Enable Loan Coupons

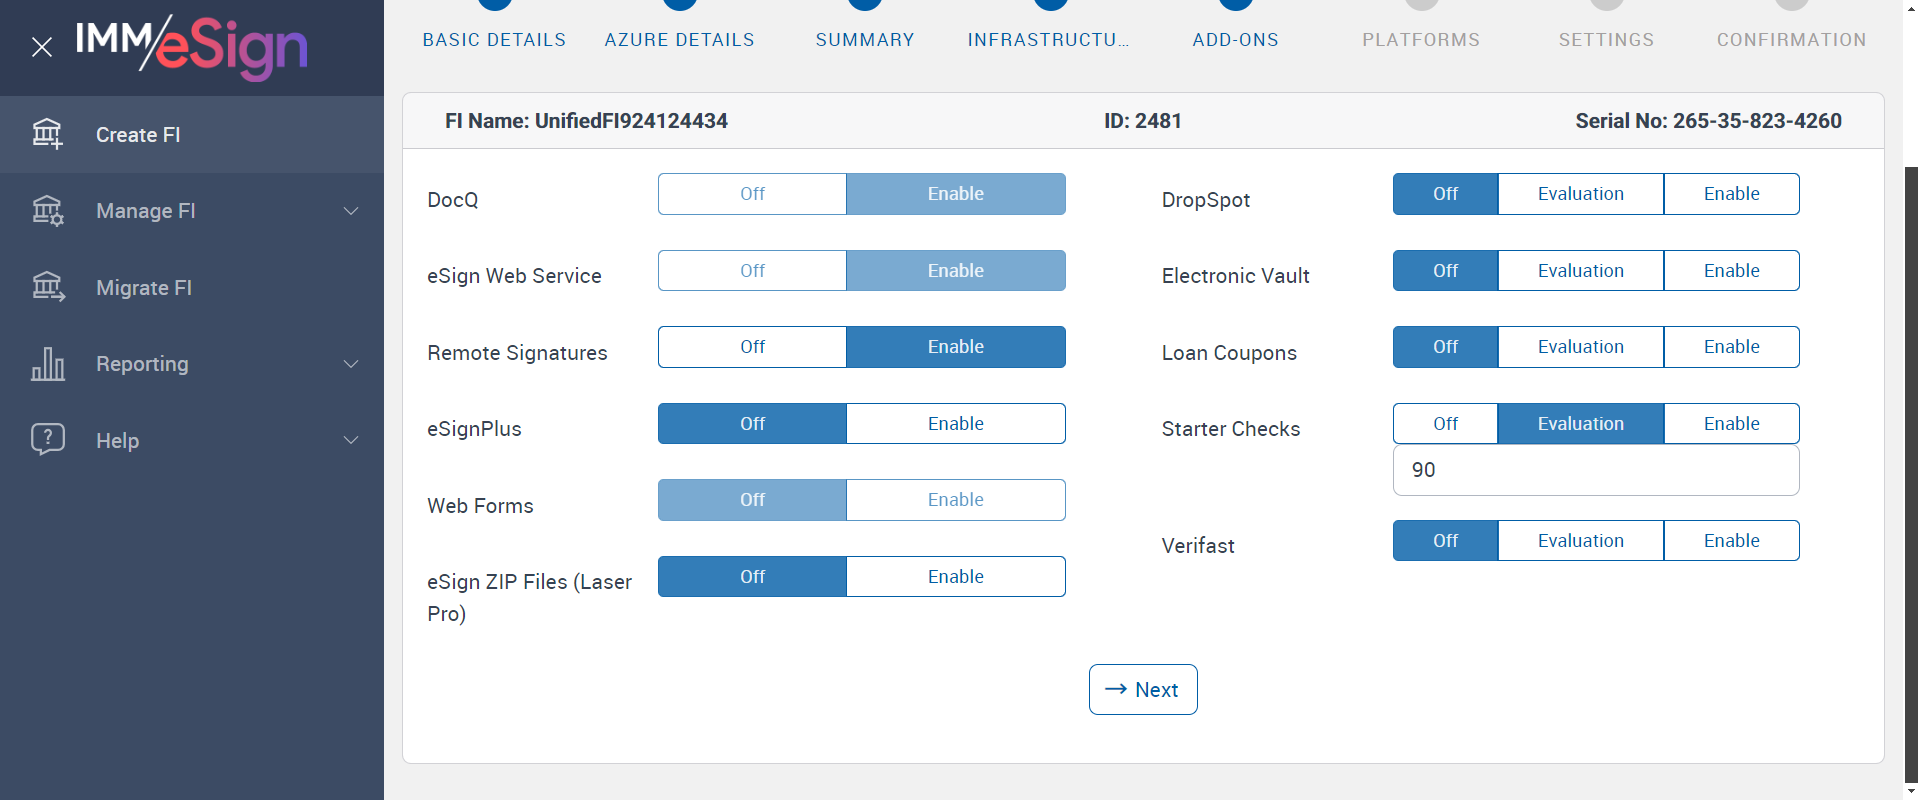1732,347
